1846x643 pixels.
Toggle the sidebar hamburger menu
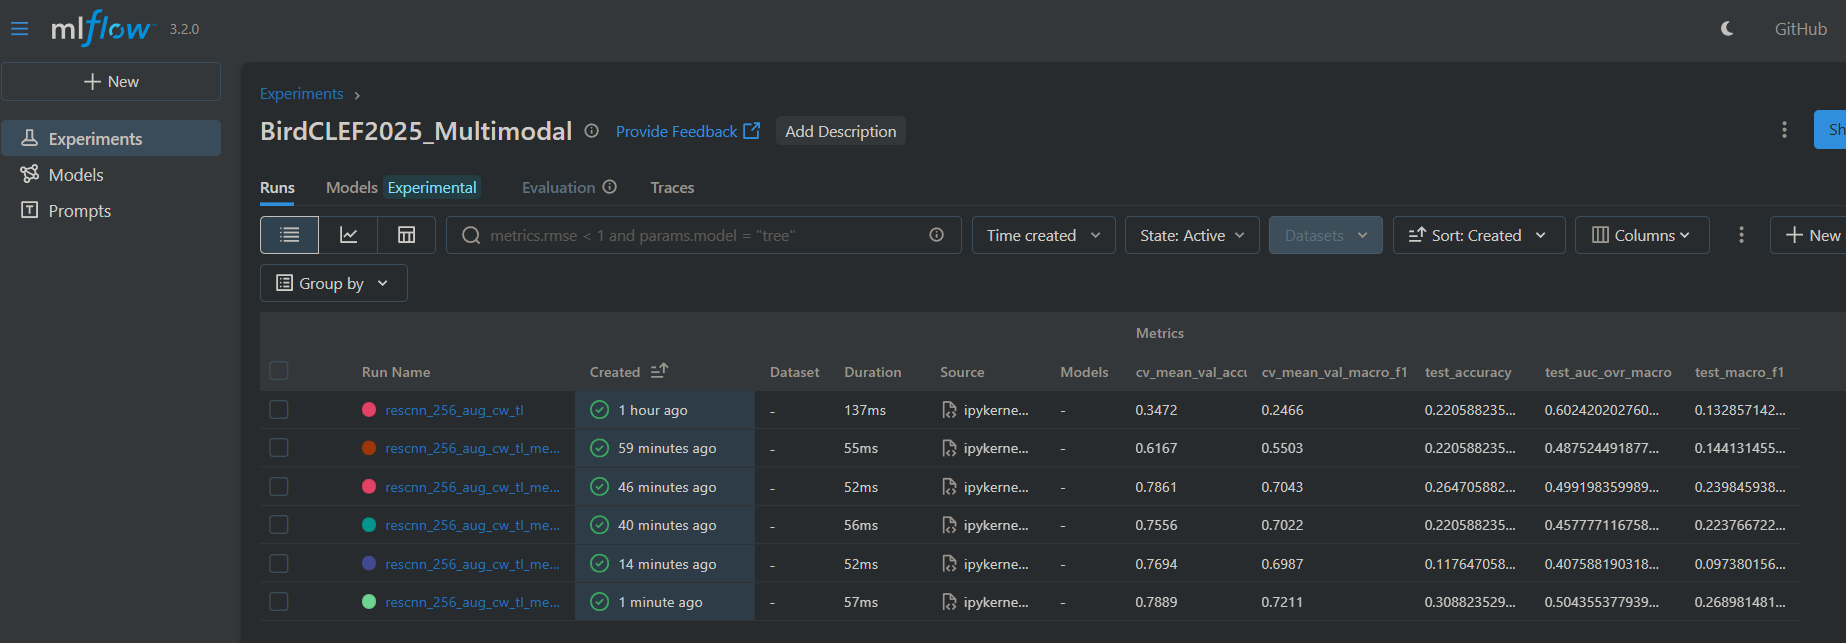coord(19,29)
